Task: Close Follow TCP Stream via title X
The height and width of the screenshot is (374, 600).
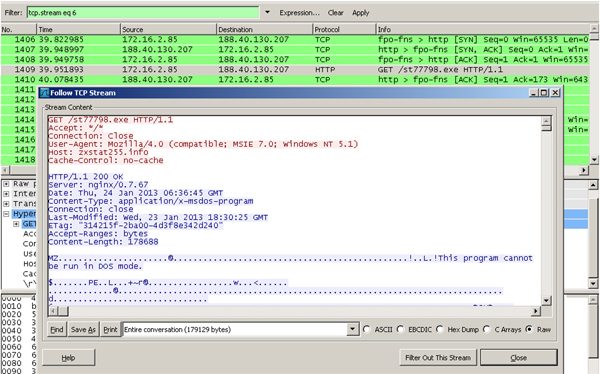Action: [x=555, y=93]
